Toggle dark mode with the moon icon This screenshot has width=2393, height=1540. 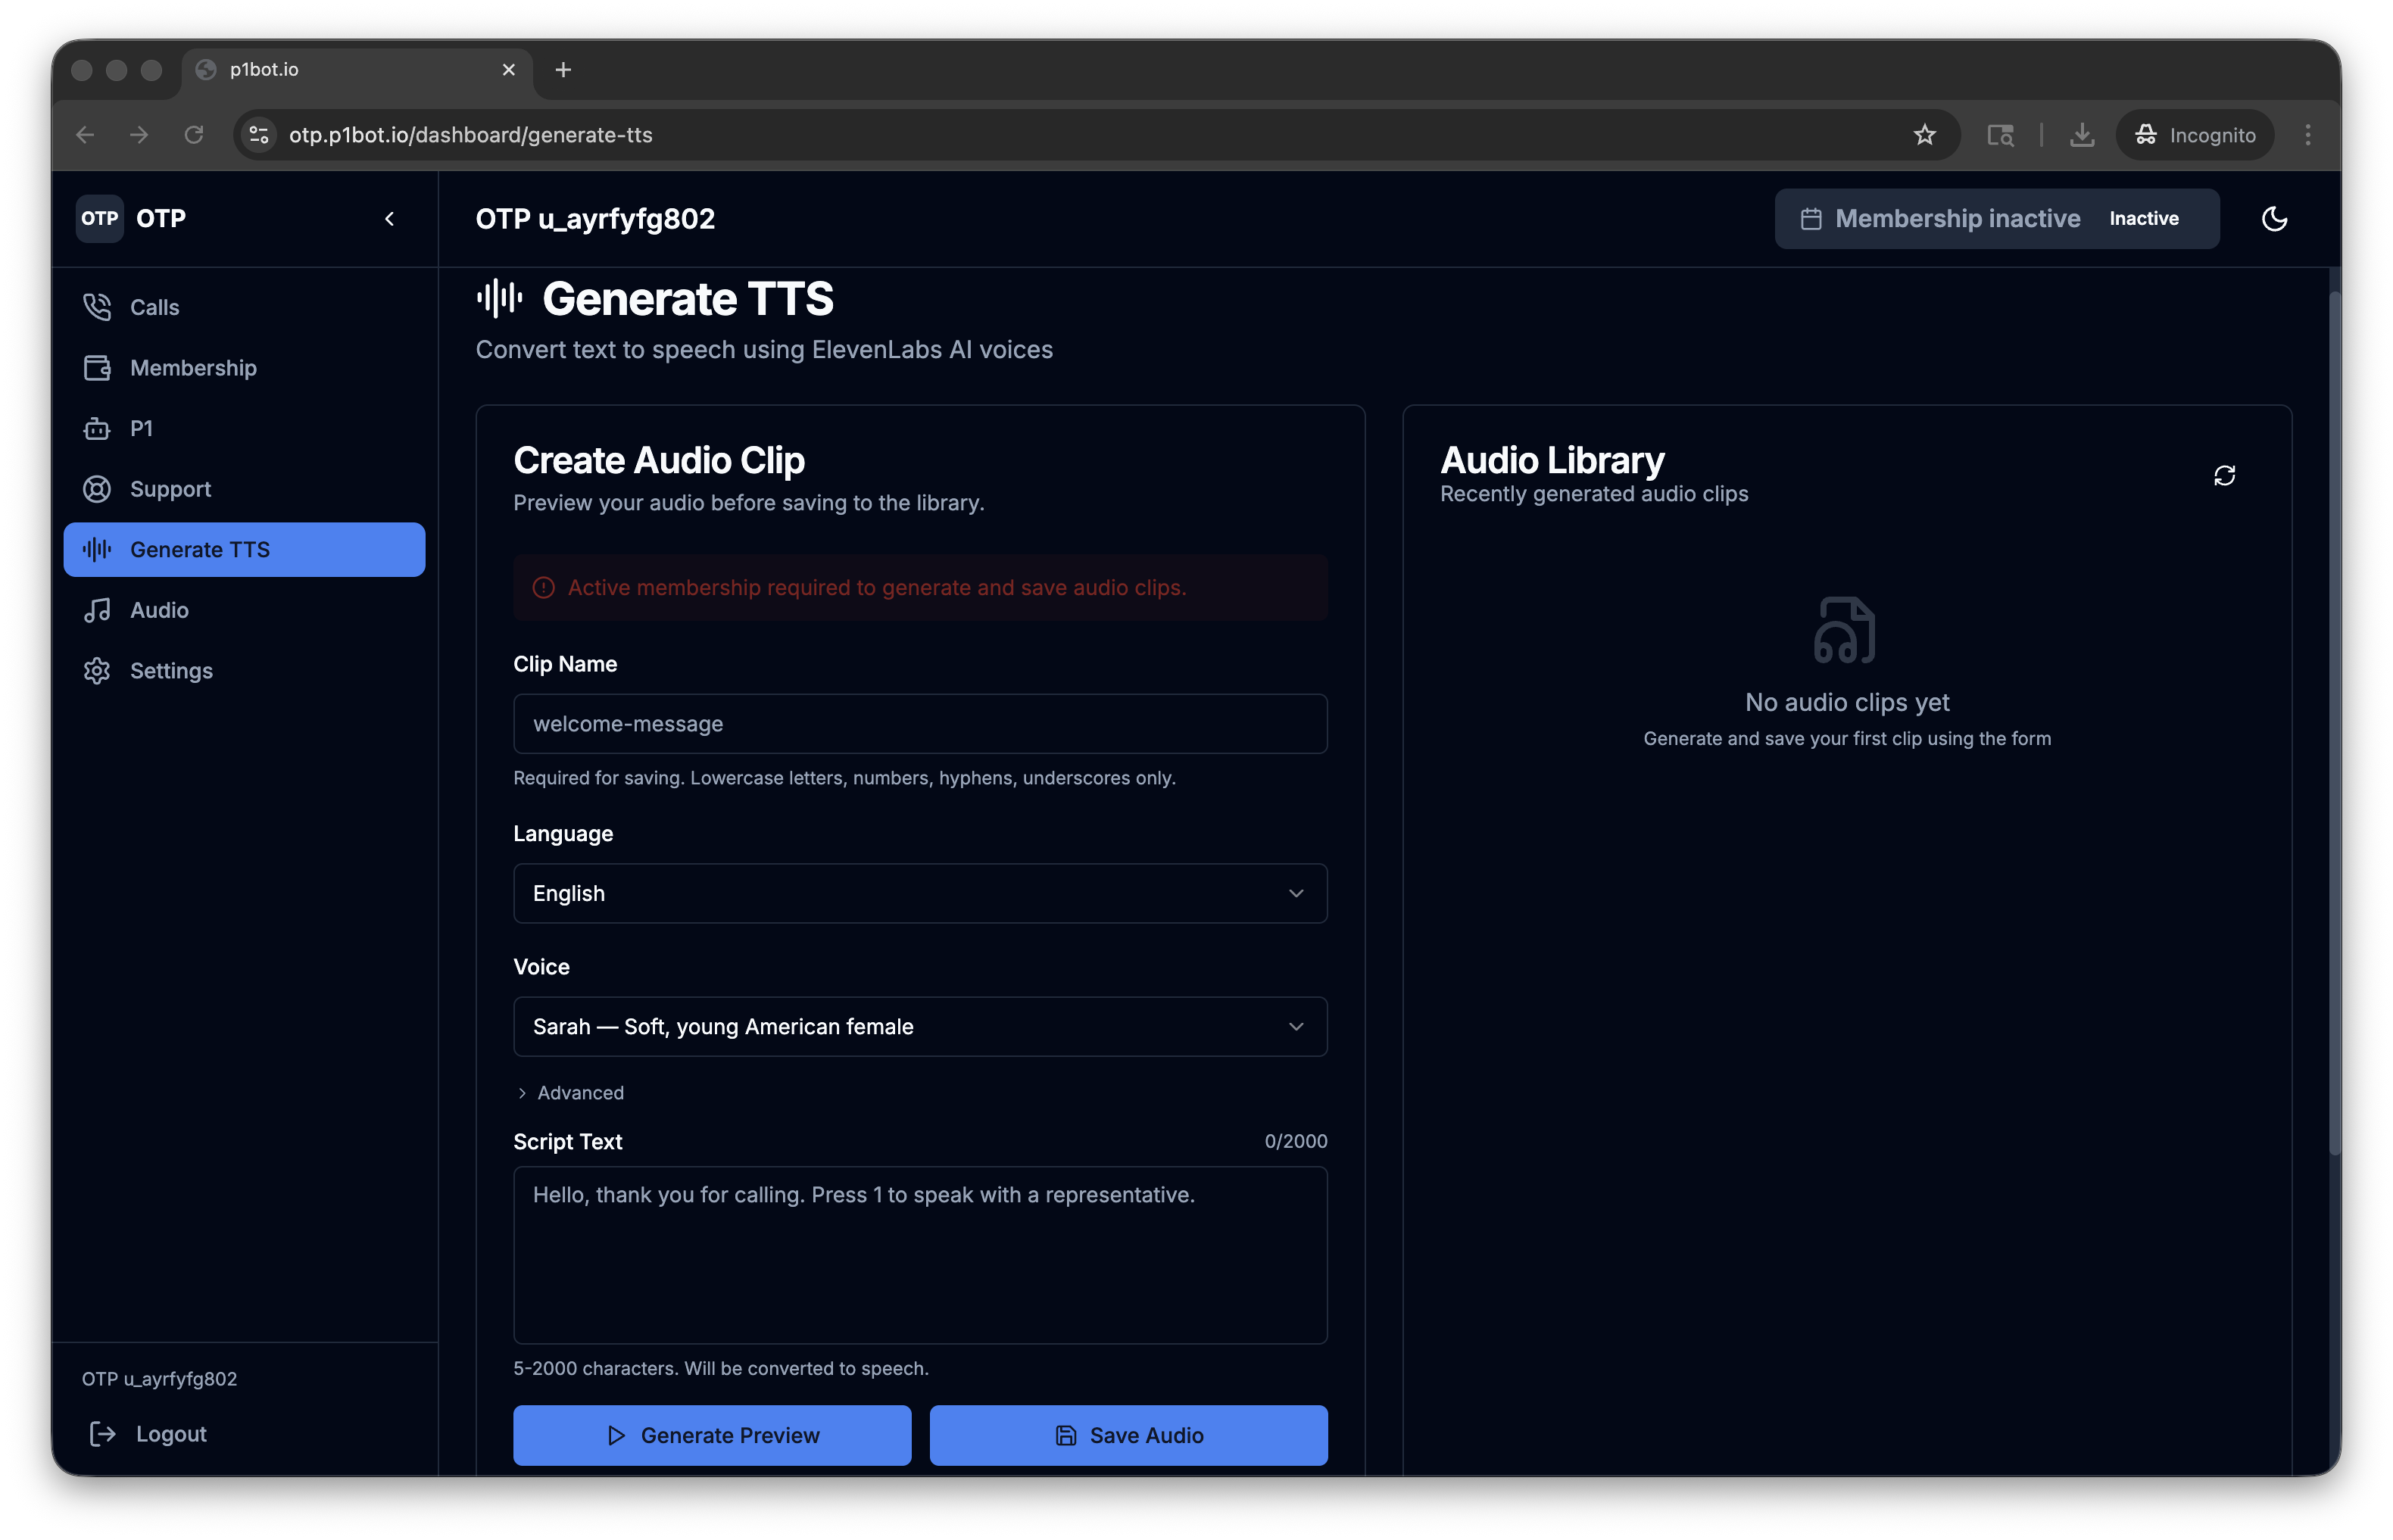point(2275,218)
